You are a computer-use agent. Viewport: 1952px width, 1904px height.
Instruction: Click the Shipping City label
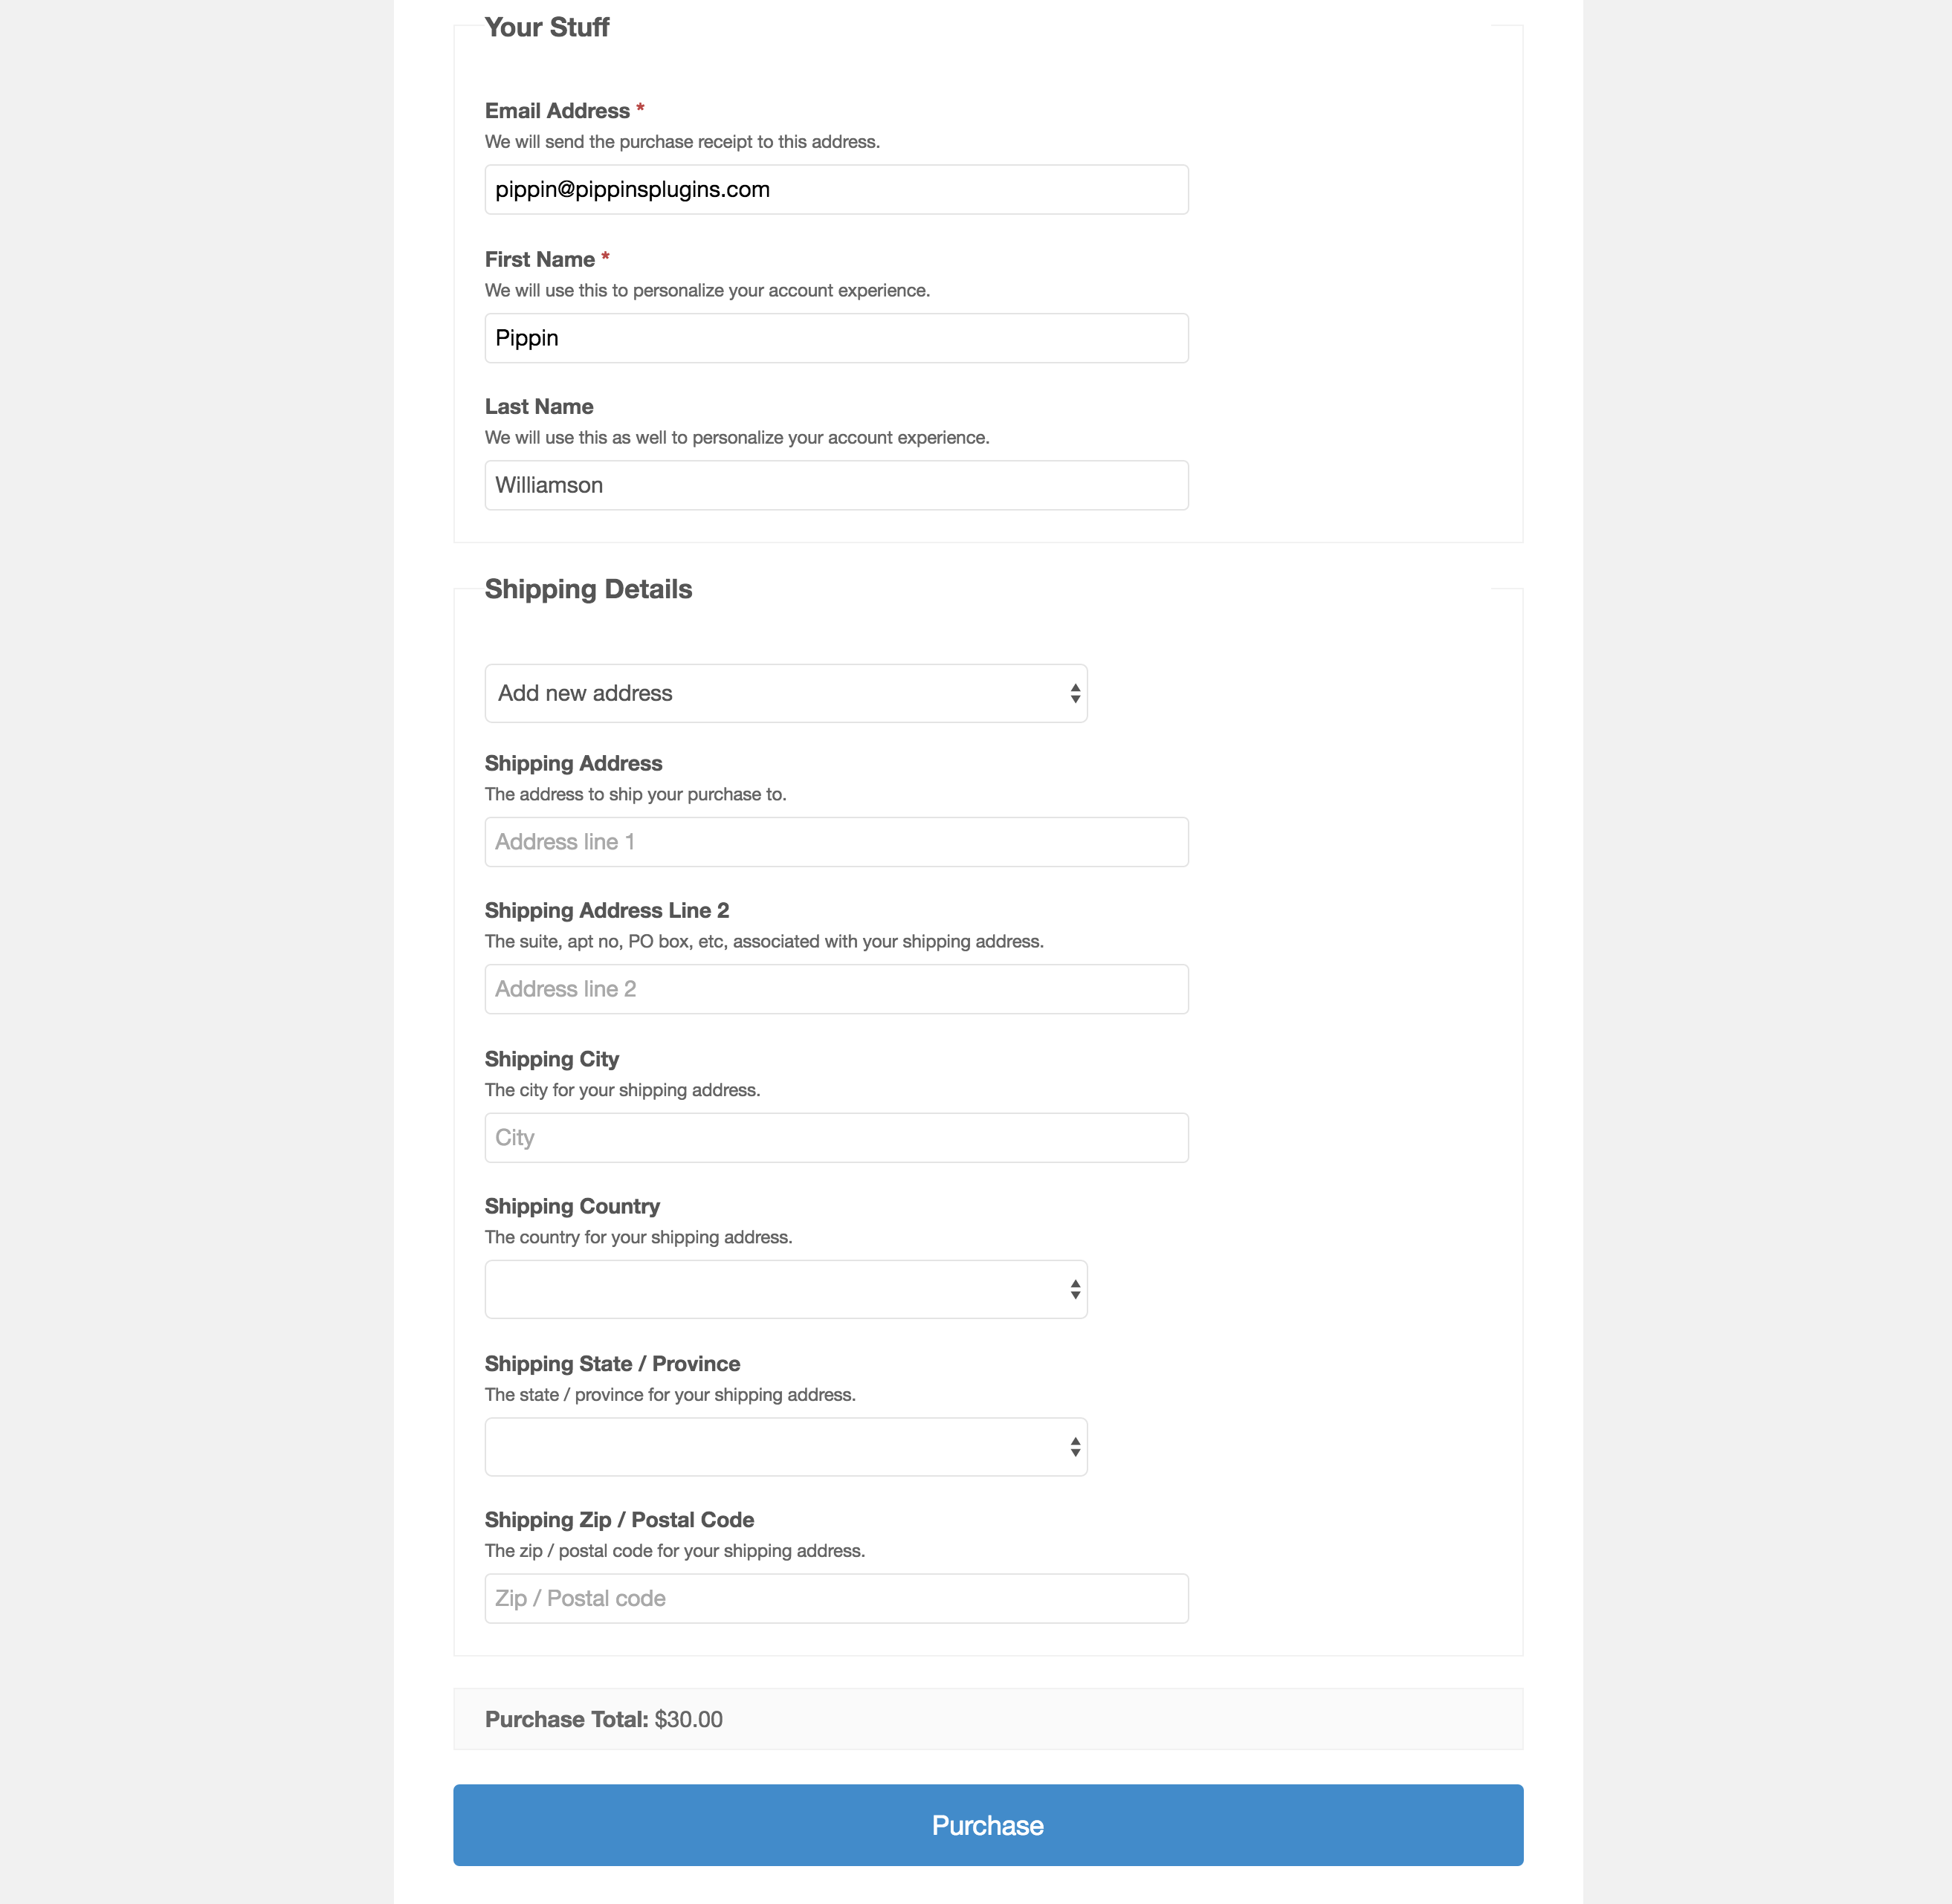click(x=551, y=1059)
